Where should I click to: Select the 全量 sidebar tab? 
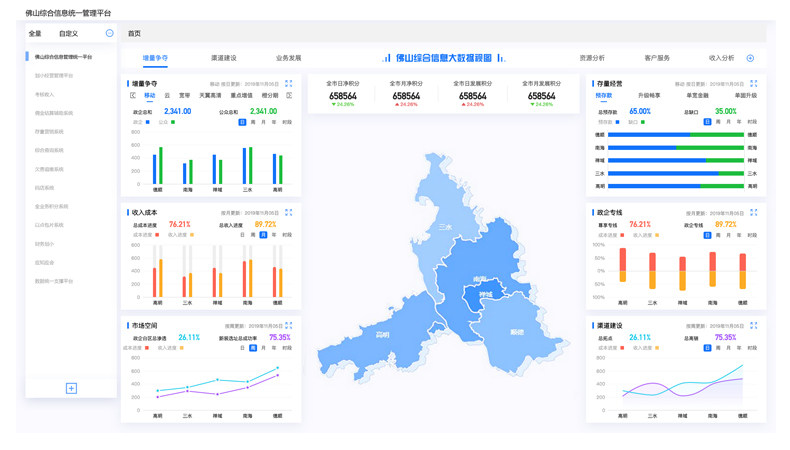click(x=35, y=34)
